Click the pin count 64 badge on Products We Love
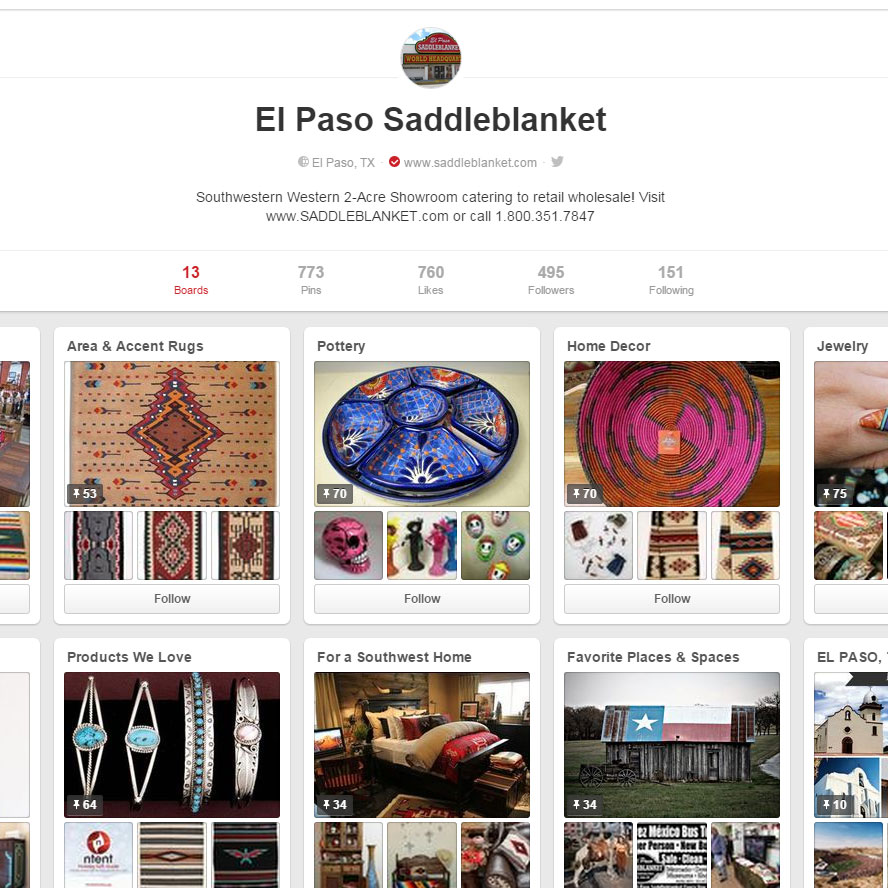 (85, 804)
